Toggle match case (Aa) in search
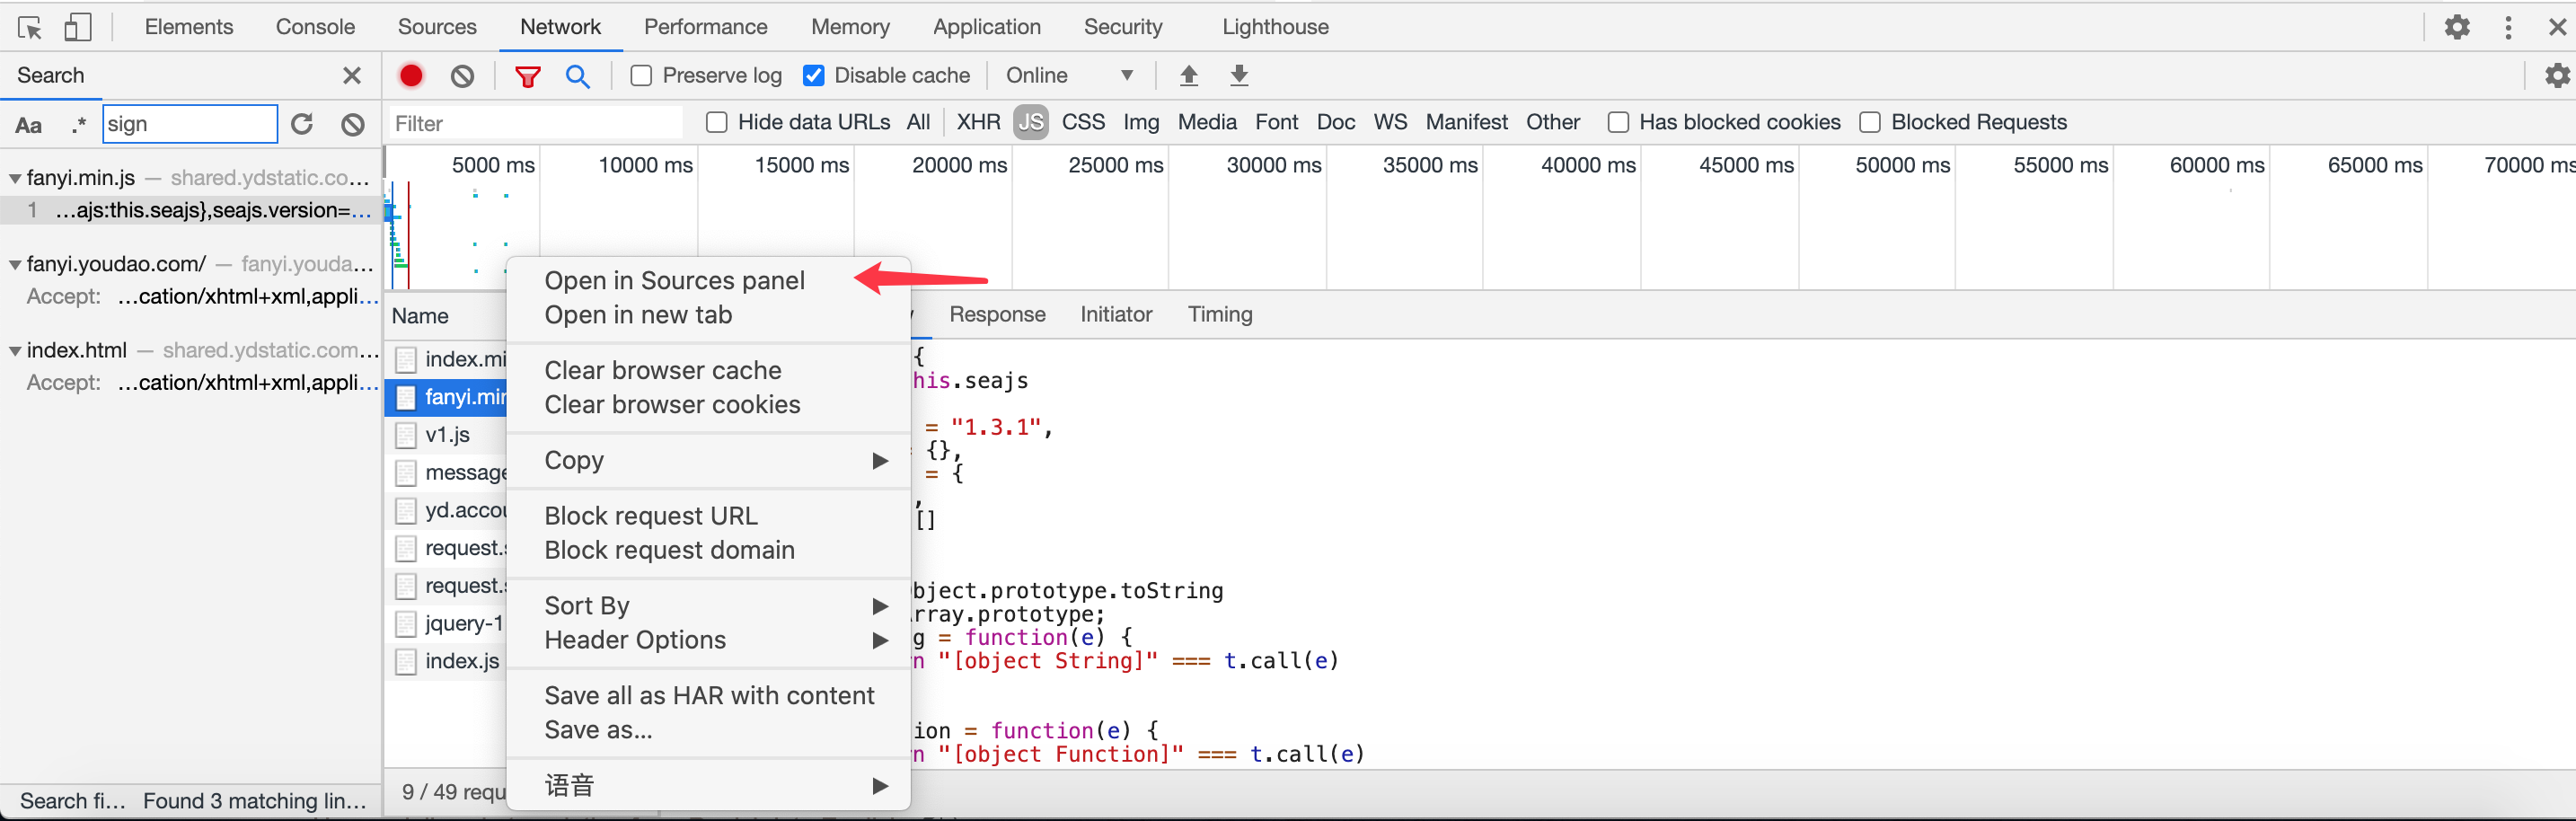This screenshot has height=821, width=2576. coord(29,125)
